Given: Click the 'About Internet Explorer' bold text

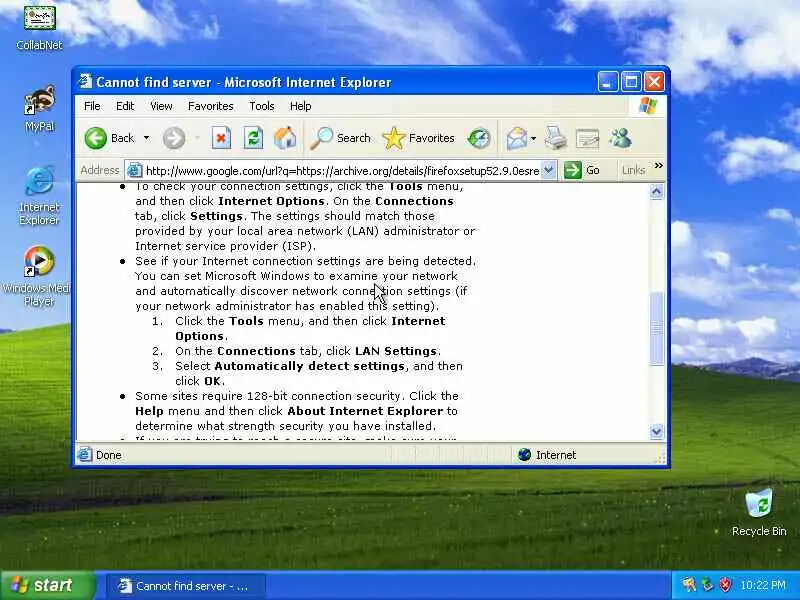Looking at the screenshot, I should 365,411.
